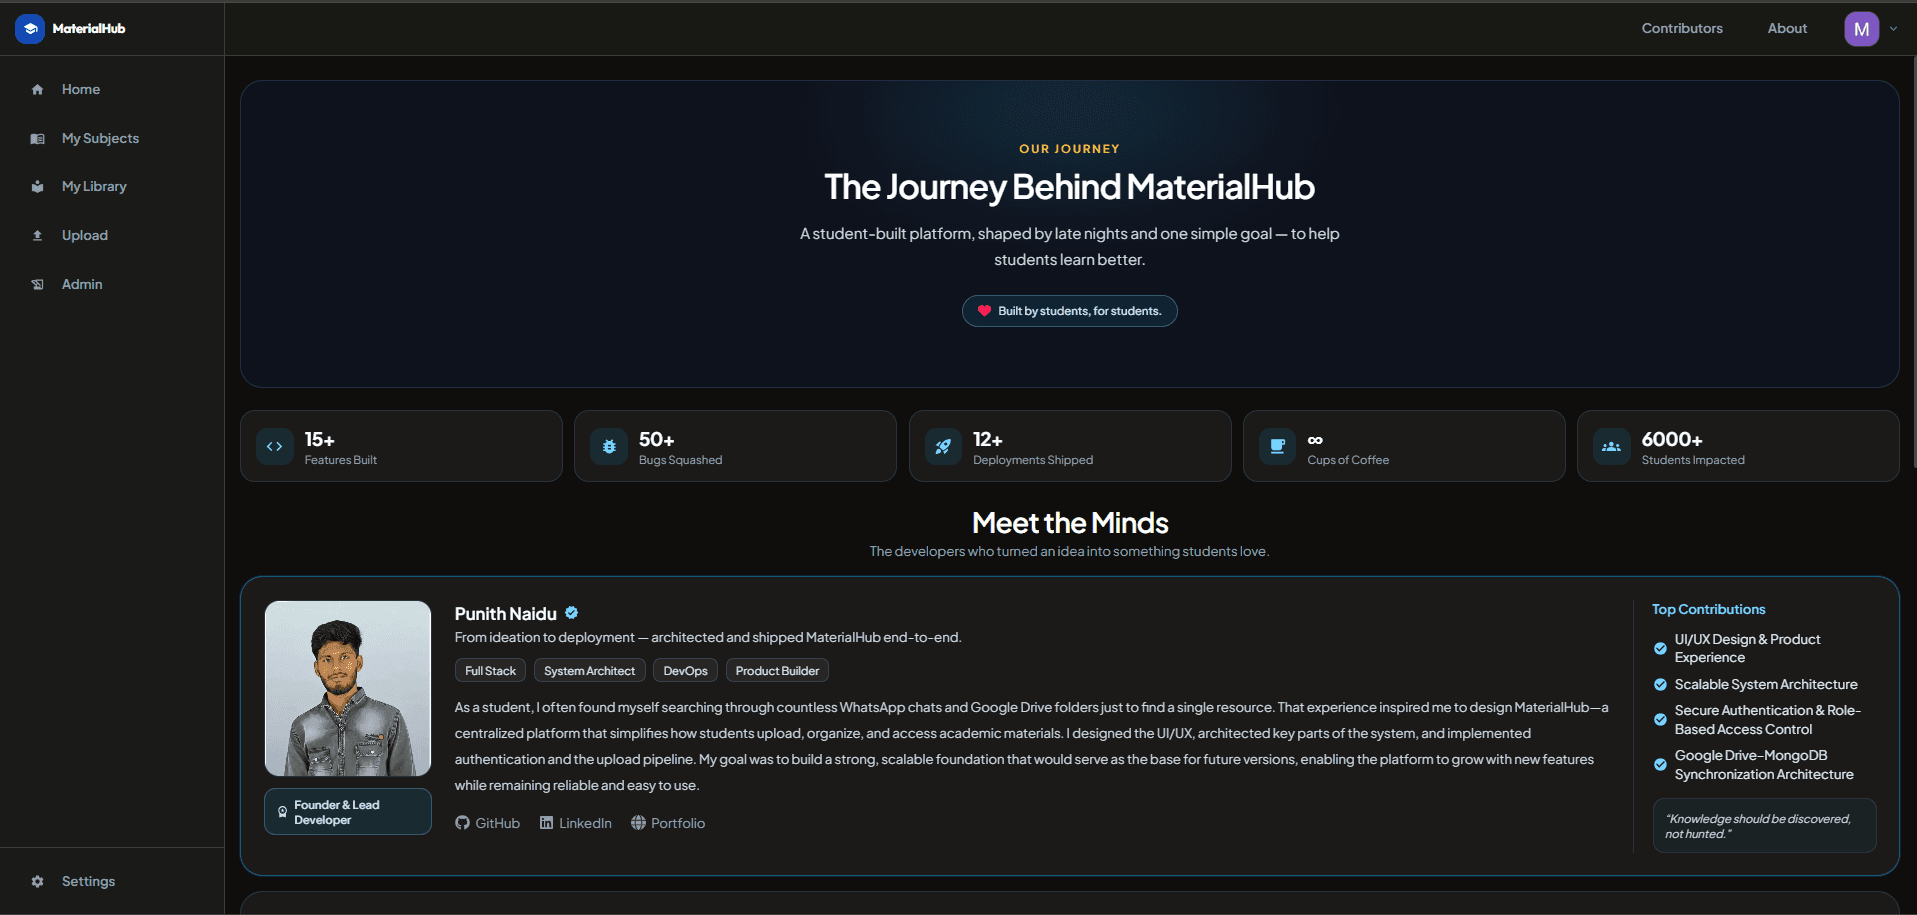1917x915 pixels.
Task: Click the Upload arrow icon
Action: pyautogui.click(x=37, y=236)
